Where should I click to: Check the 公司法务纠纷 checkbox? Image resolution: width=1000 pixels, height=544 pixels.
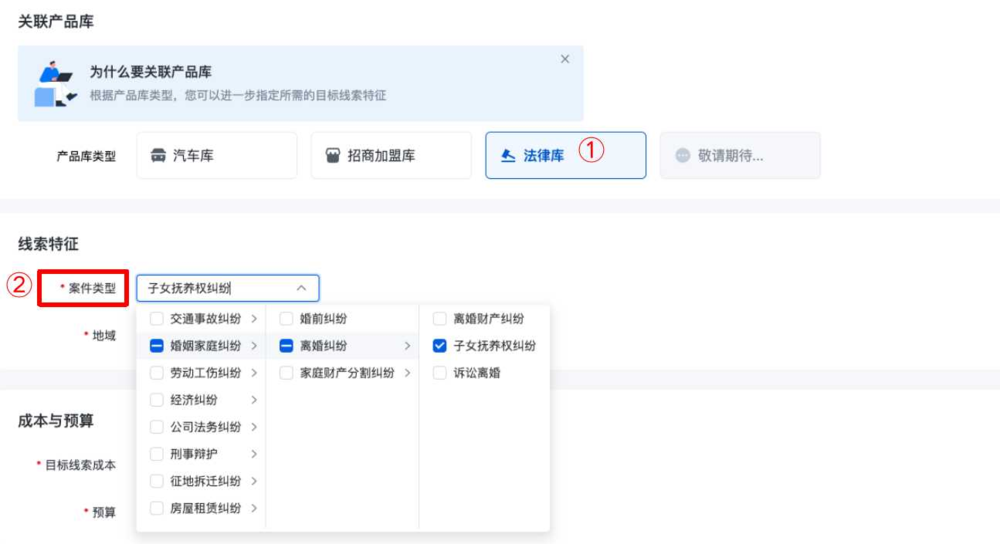[x=156, y=427]
